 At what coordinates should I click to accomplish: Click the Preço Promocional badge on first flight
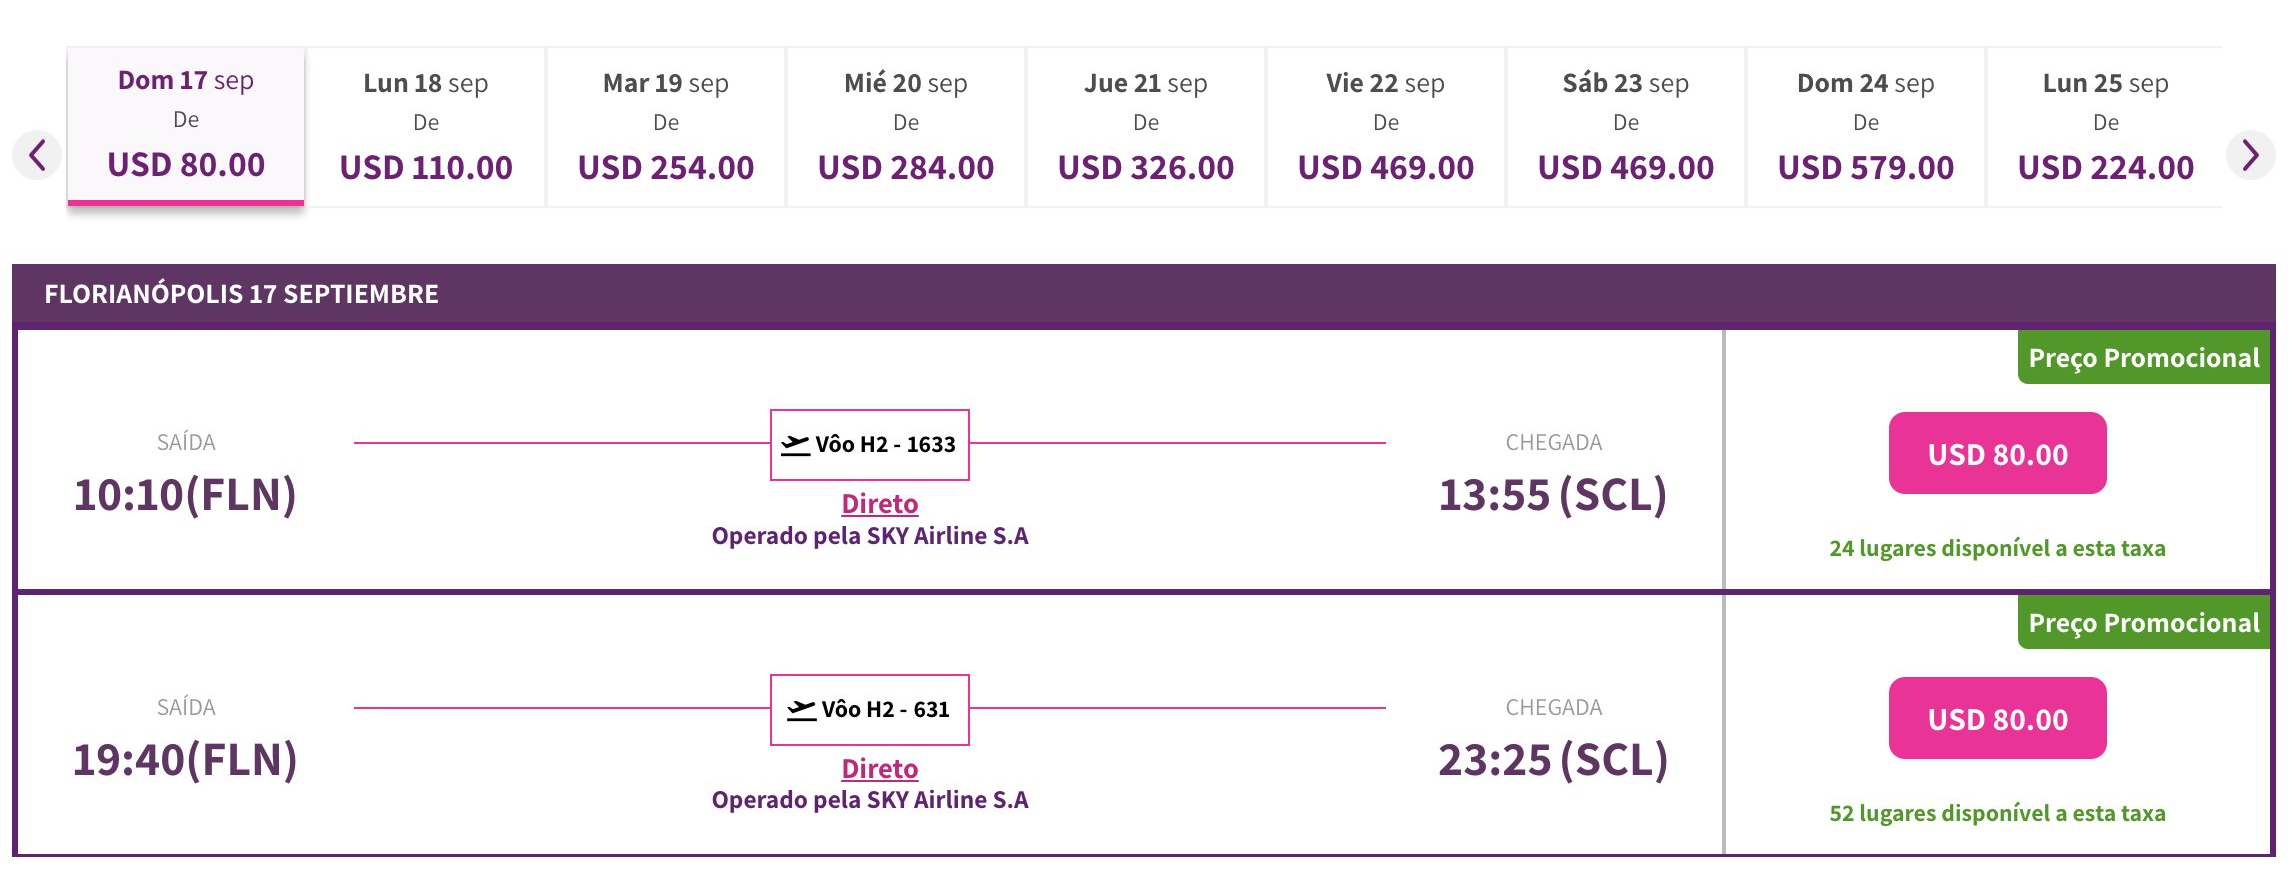pyautogui.click(x=2144, y=357)
